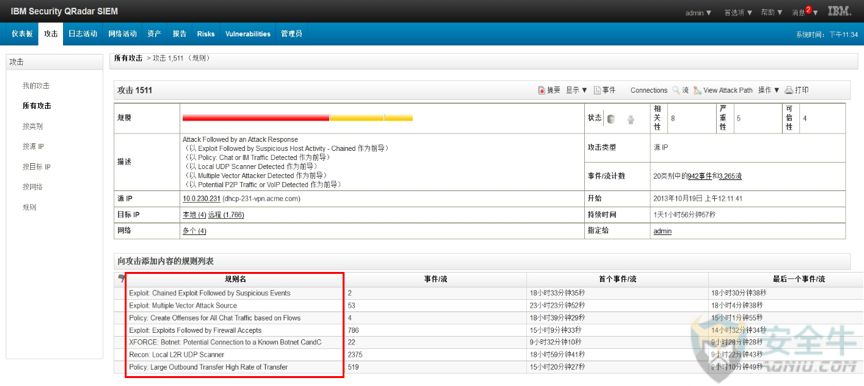Select rule XFORCE: Botnet Potential Connection row
Screen dimensions: 864x386
(225, 342)
